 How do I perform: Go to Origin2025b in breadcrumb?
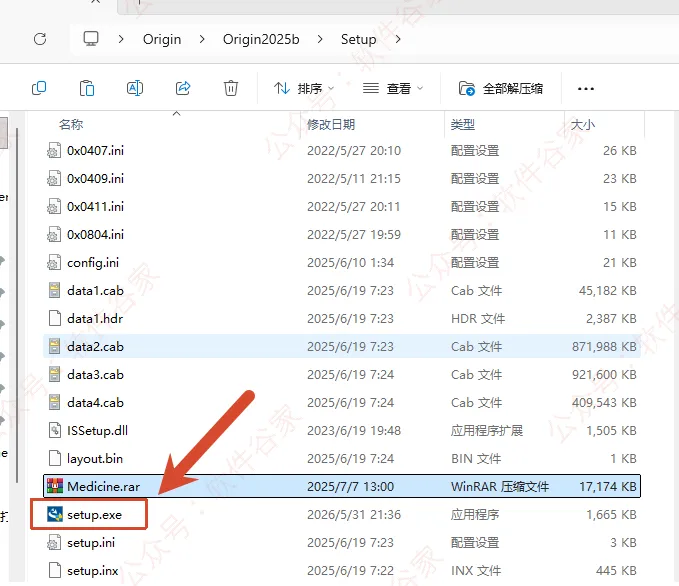tap(261, 39)
